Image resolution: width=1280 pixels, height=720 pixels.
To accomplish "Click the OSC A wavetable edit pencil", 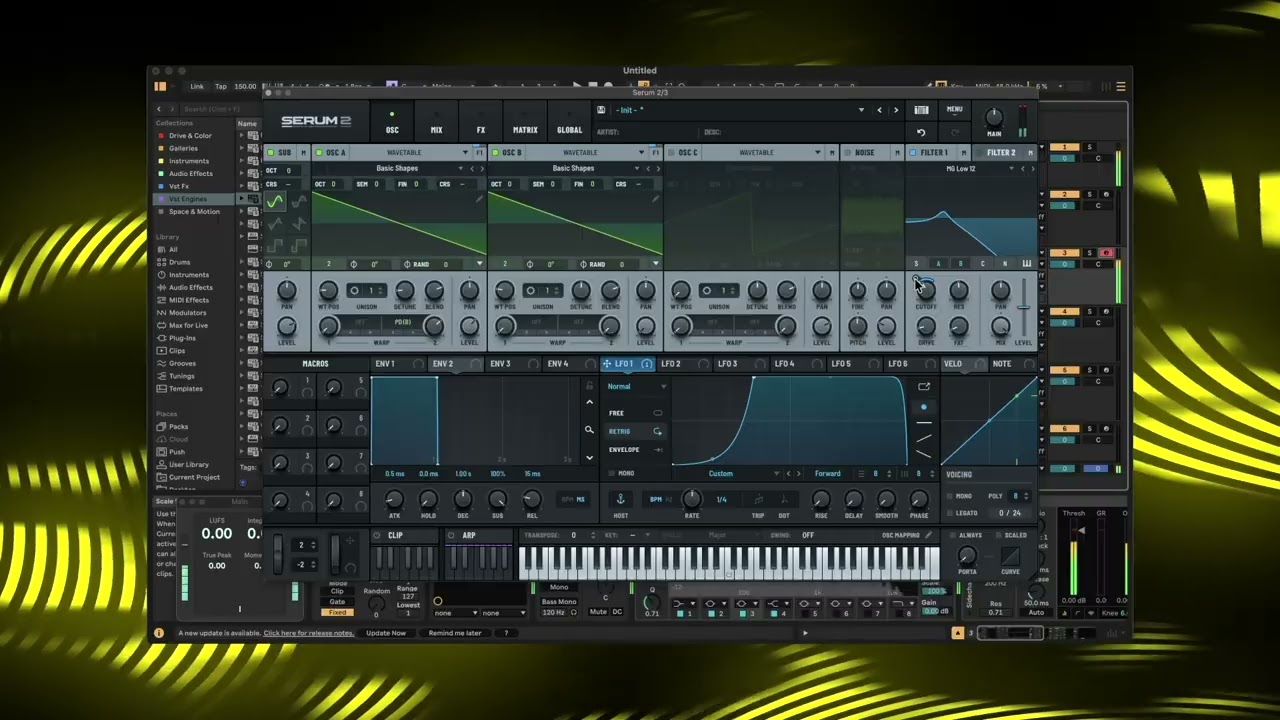I will pyautogui.click(x=480, y=198).
